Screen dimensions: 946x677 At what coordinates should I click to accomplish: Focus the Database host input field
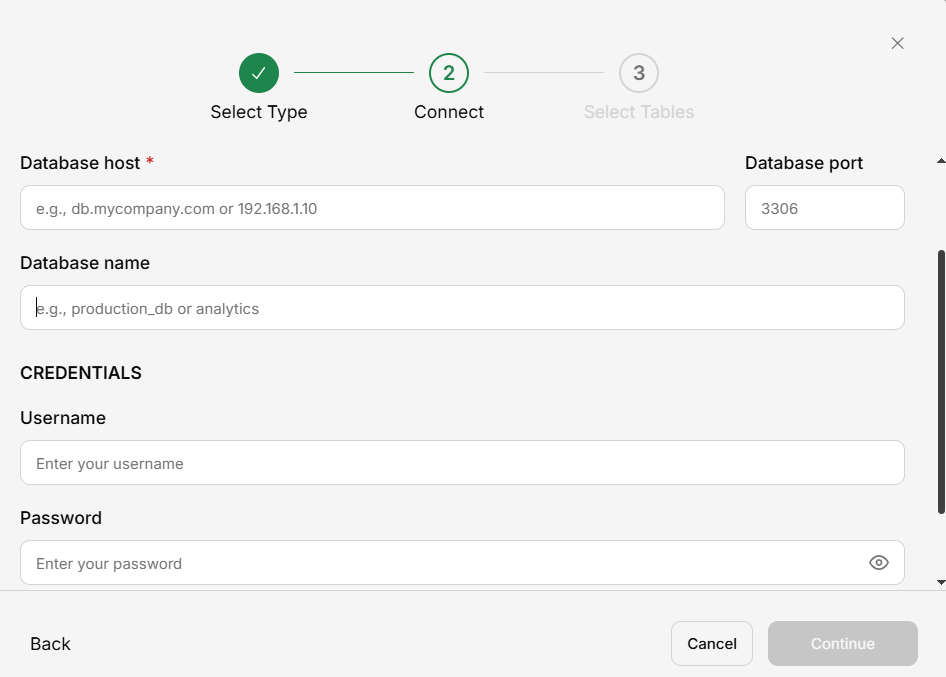coord(372,208)
